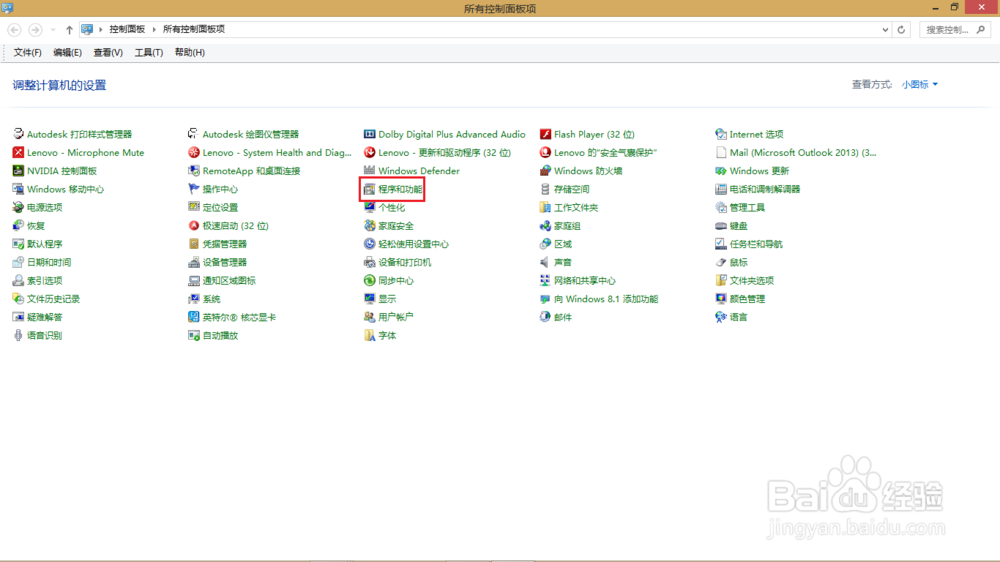This screenshot has width=1000, height=562.
Task: Open 轻松使用设置中心 link
Action: [414, 244]
